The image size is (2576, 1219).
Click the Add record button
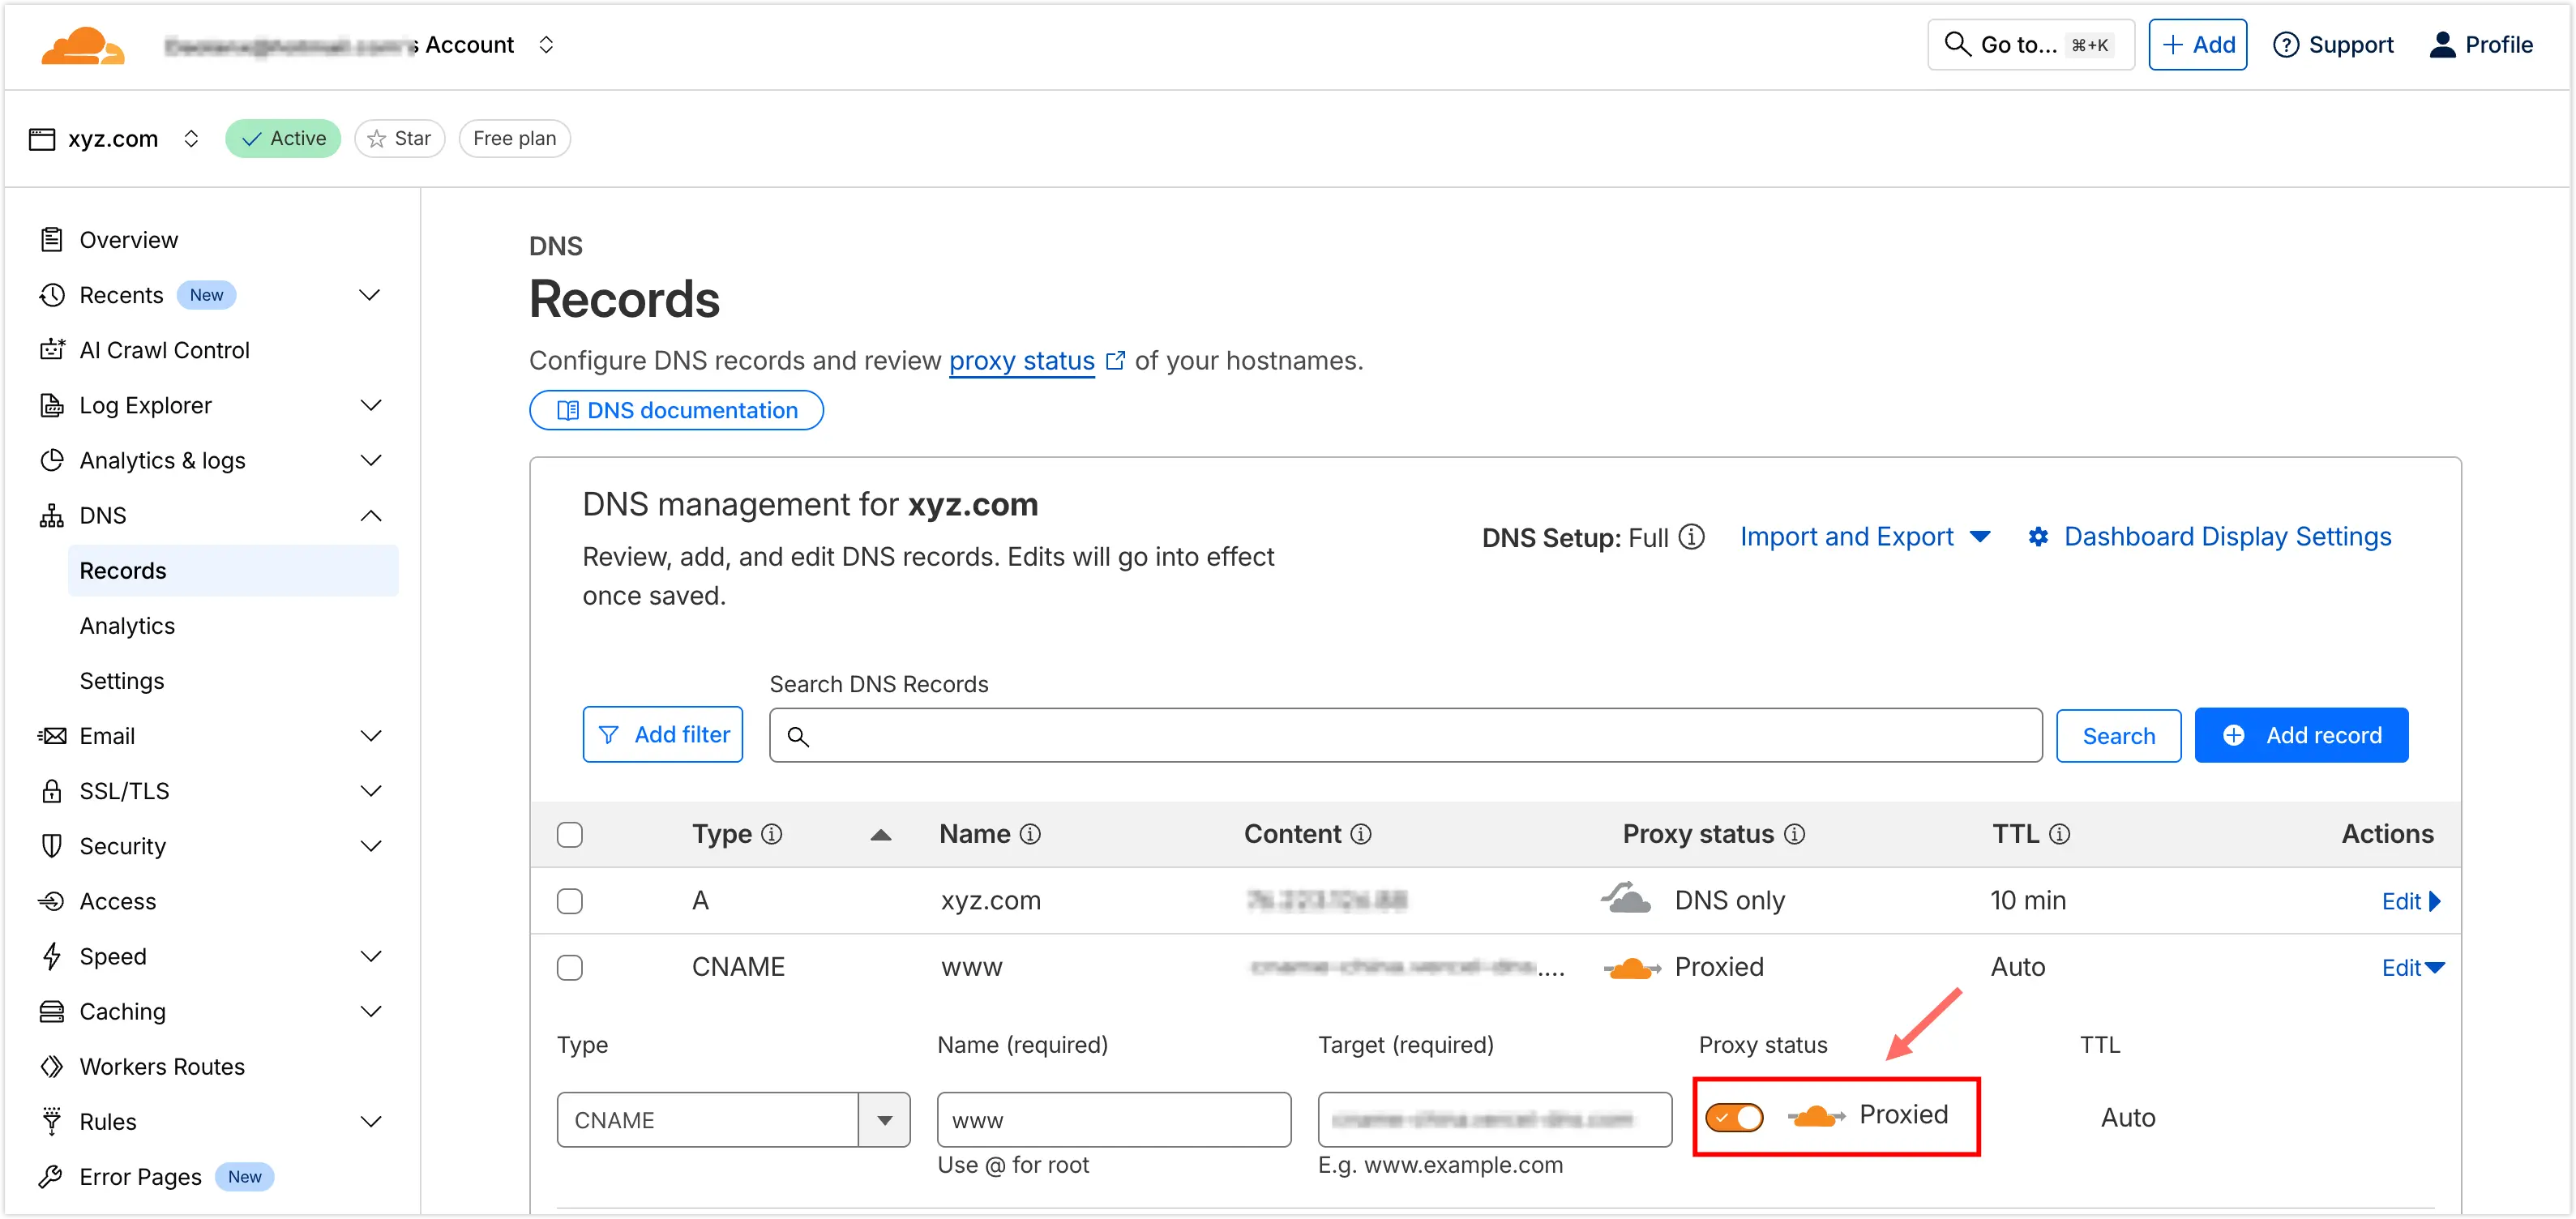(2301, 735)
